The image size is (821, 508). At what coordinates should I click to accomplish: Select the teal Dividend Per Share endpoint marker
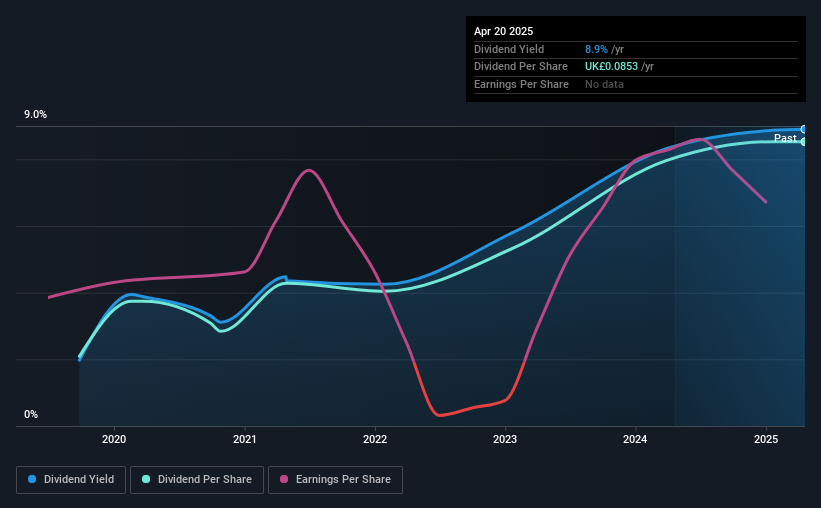click(804, 141)
